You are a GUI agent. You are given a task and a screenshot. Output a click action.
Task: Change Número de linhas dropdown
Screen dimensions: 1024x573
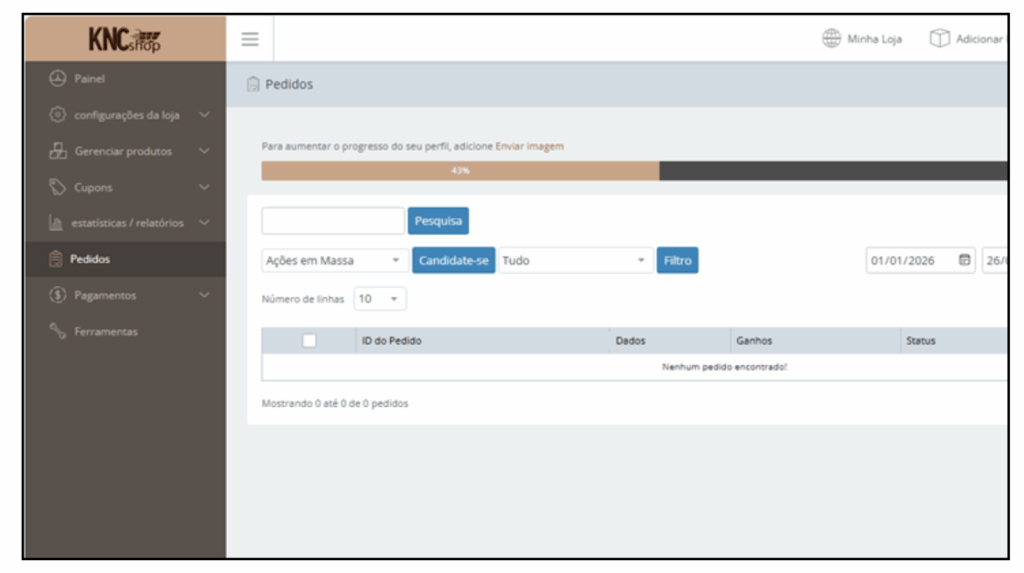380,299
